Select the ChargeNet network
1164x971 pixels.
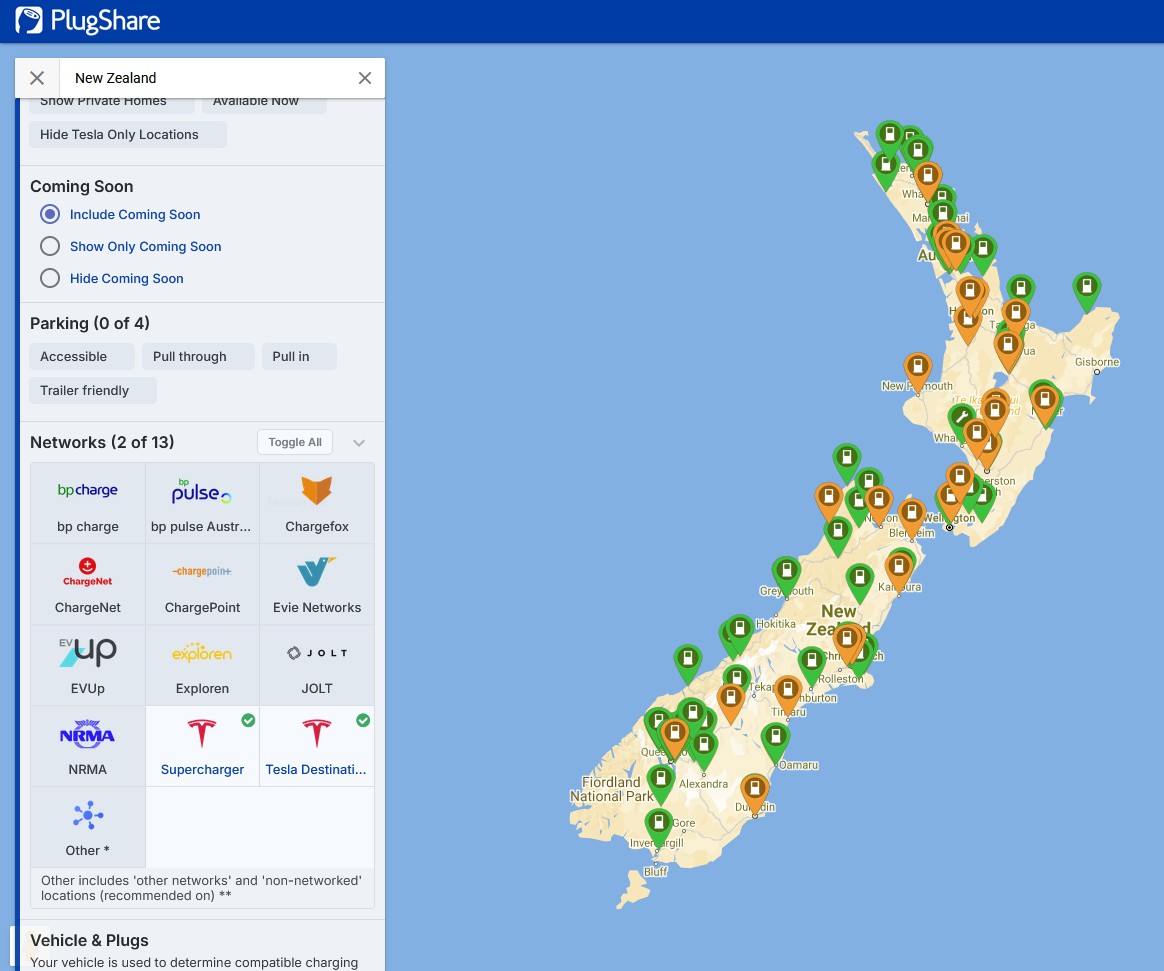pos(88,584)
